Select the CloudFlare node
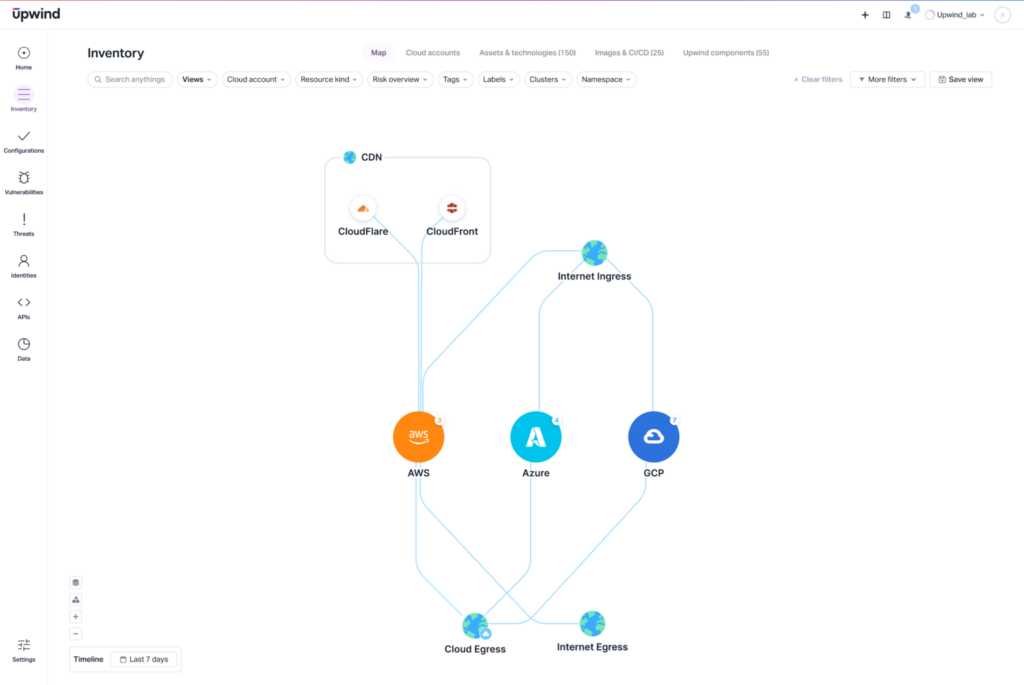This screenshot has height=685, width=1024. pyautogui.click(x=363, y=208)
